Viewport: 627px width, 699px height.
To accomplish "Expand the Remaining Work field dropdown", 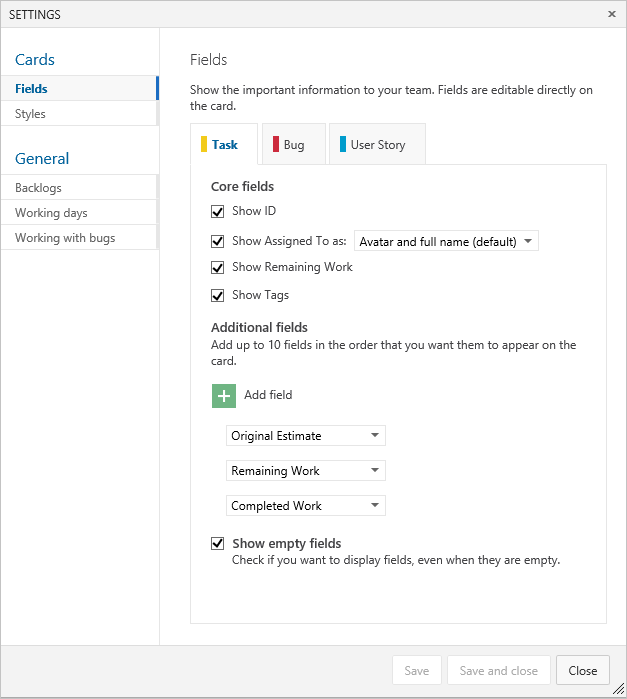I will 305,471.
